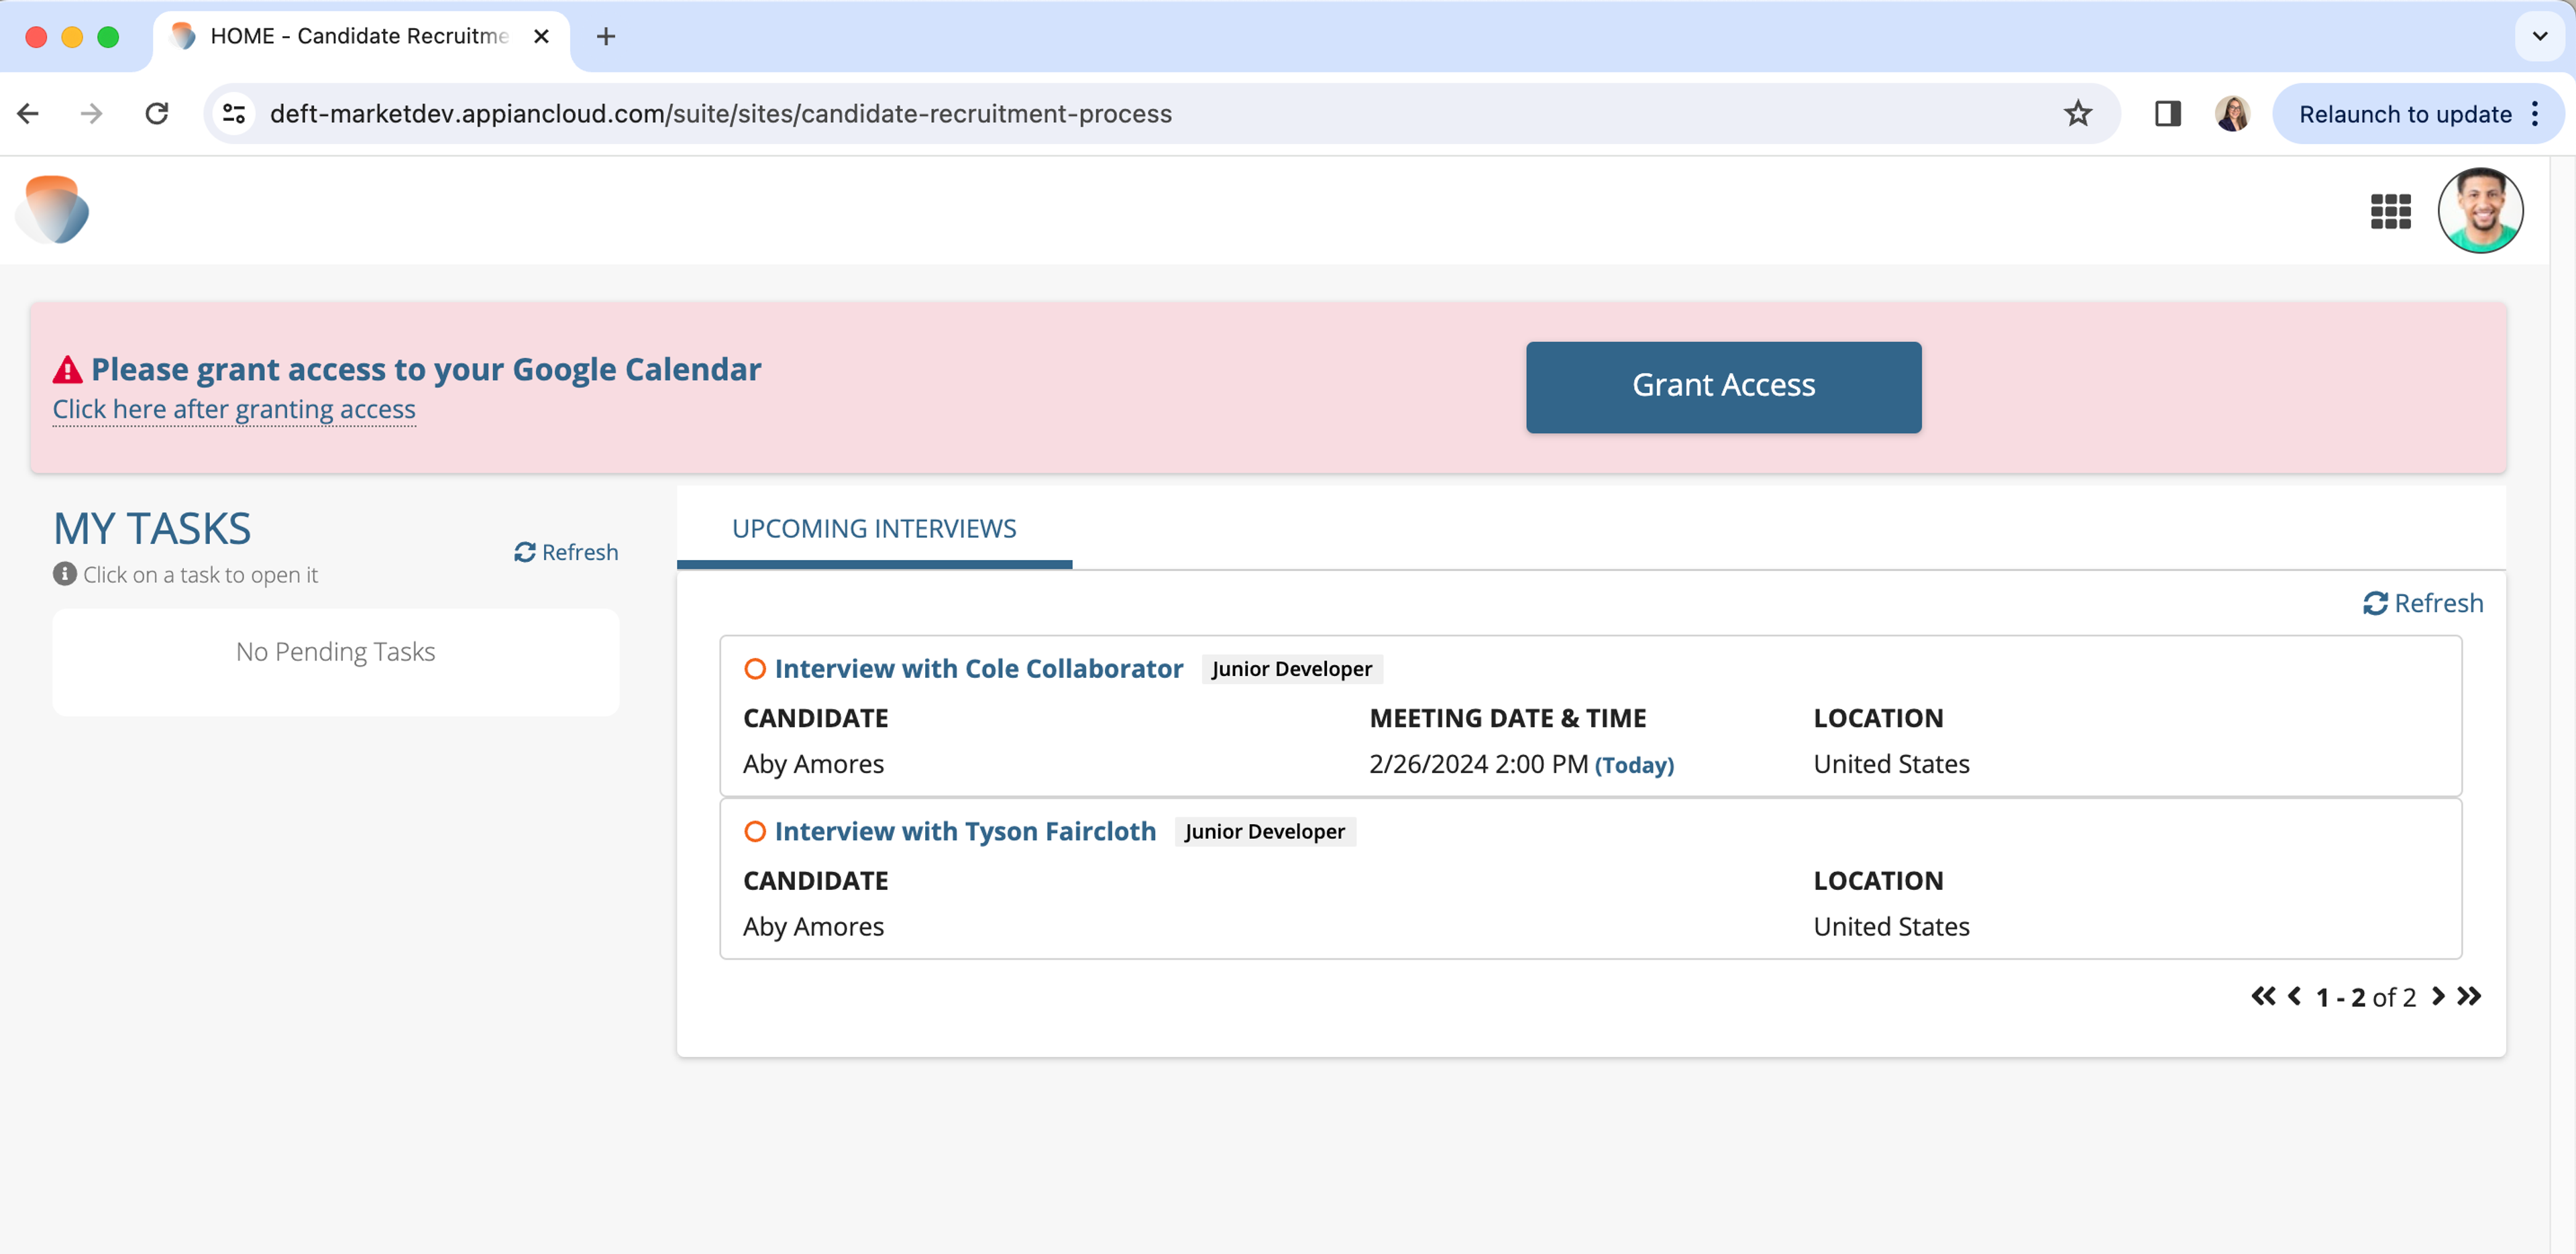Close the HOME - Candidate Recruitment tab

(x=541, y=37)
